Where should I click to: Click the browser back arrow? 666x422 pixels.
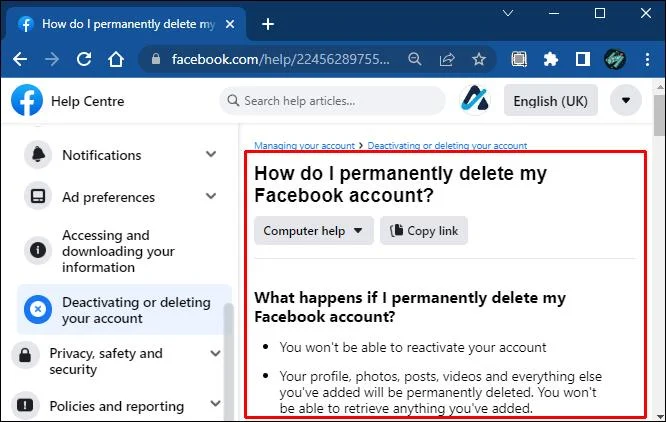point(20,59)
